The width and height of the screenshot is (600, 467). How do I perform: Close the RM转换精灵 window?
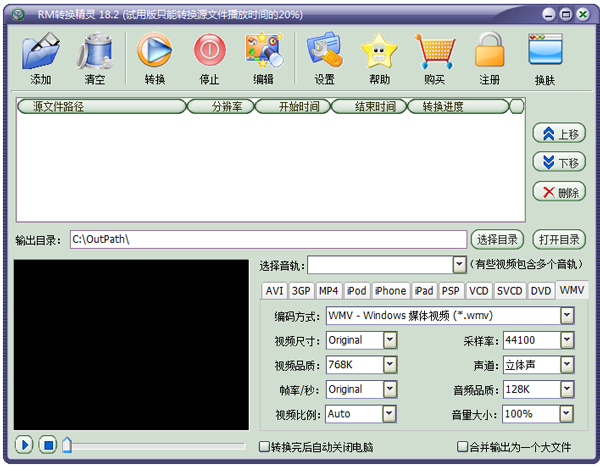pos(583,15)
